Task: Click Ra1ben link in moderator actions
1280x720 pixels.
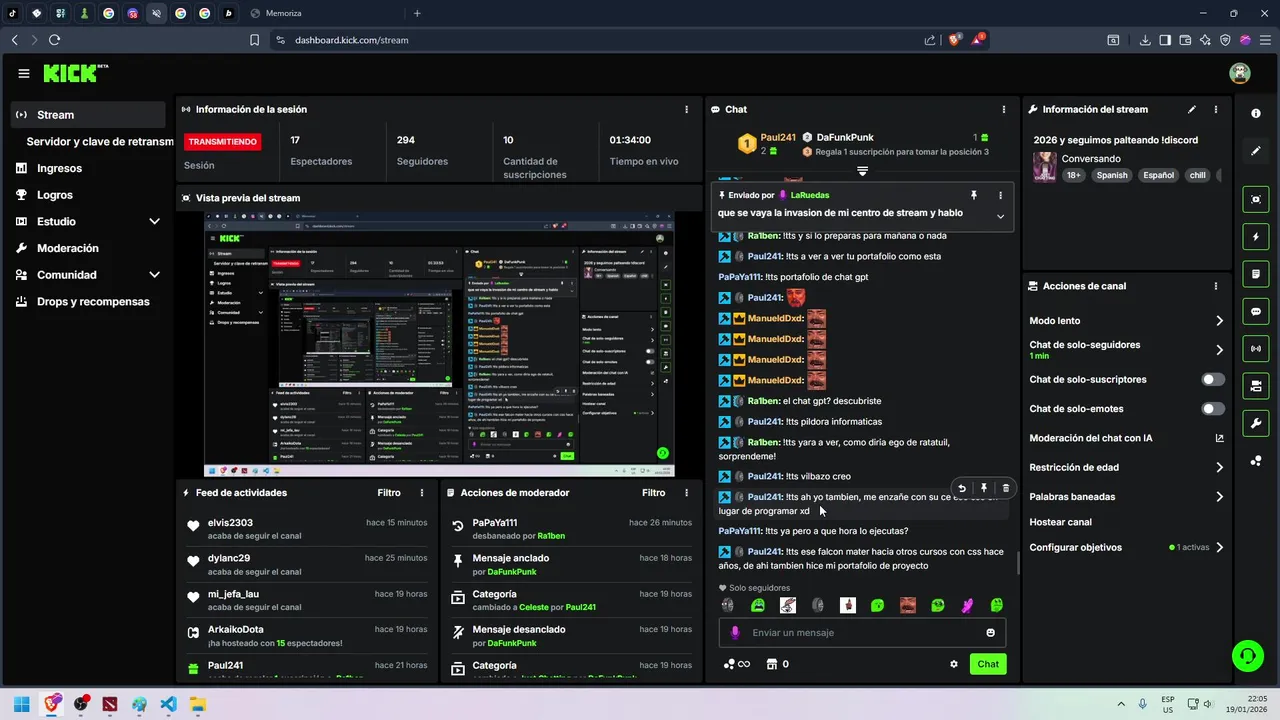Action: click(x=551, y=536)
